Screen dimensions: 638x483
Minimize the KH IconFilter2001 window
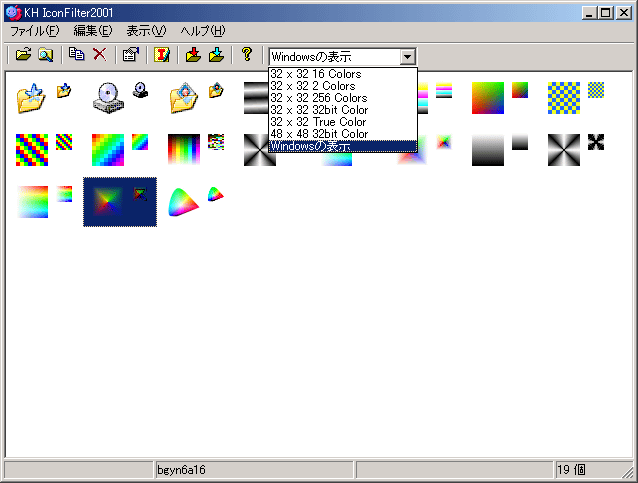[x=590, y=13]
